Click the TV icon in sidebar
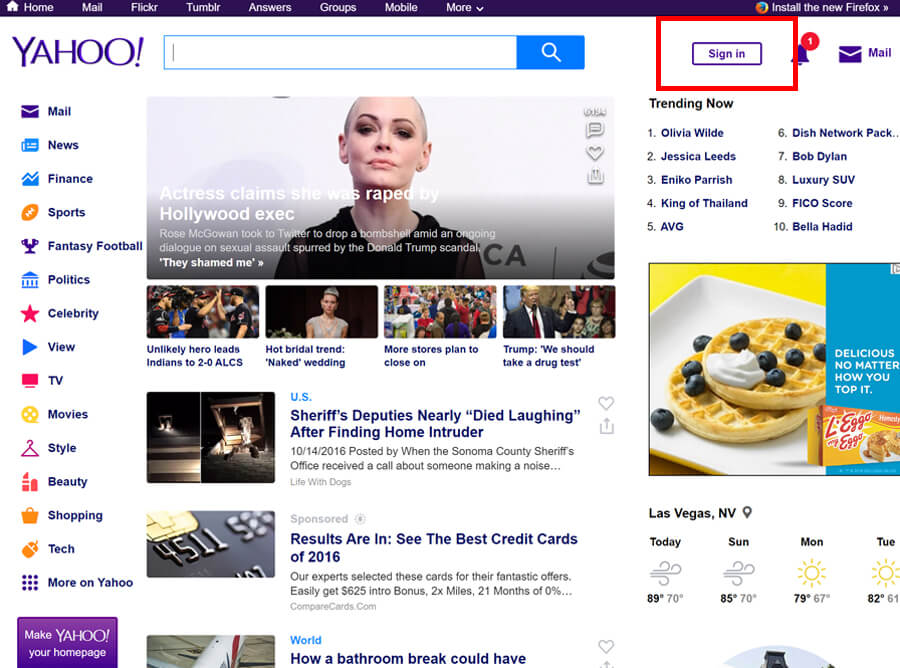 tap(30, 380)
